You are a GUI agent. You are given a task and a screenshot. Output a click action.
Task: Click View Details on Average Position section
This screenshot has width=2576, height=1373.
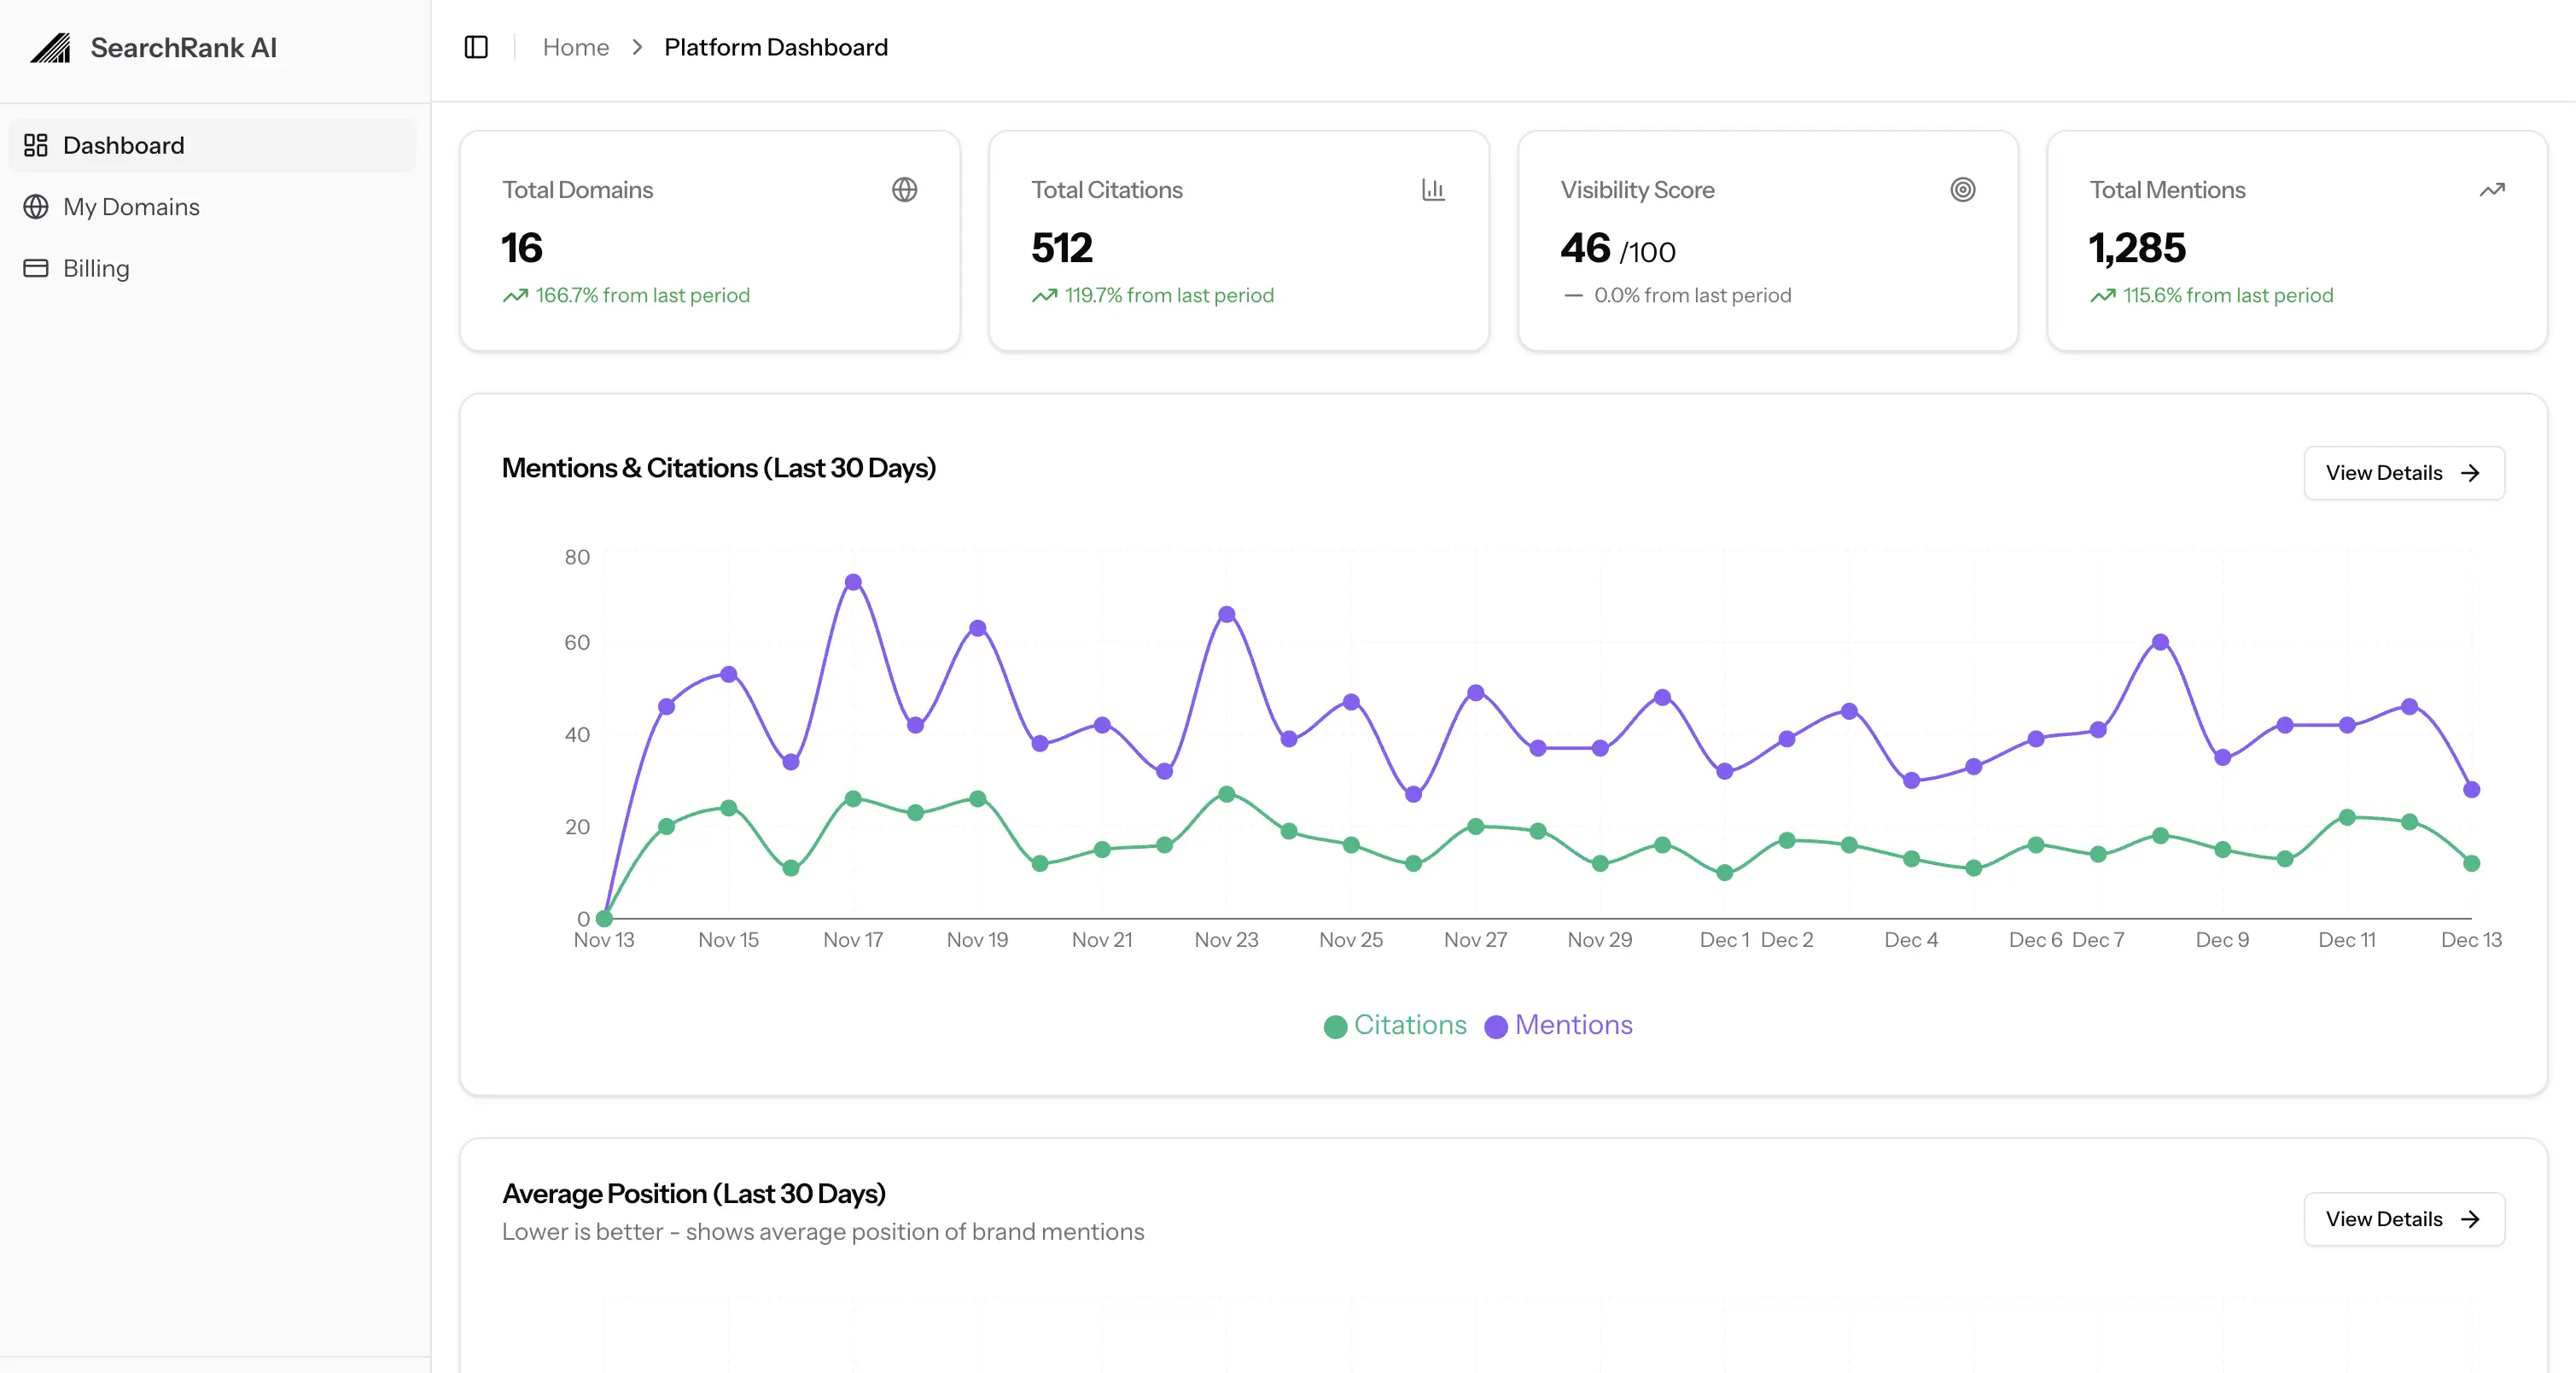[x=2403, y=1219]
